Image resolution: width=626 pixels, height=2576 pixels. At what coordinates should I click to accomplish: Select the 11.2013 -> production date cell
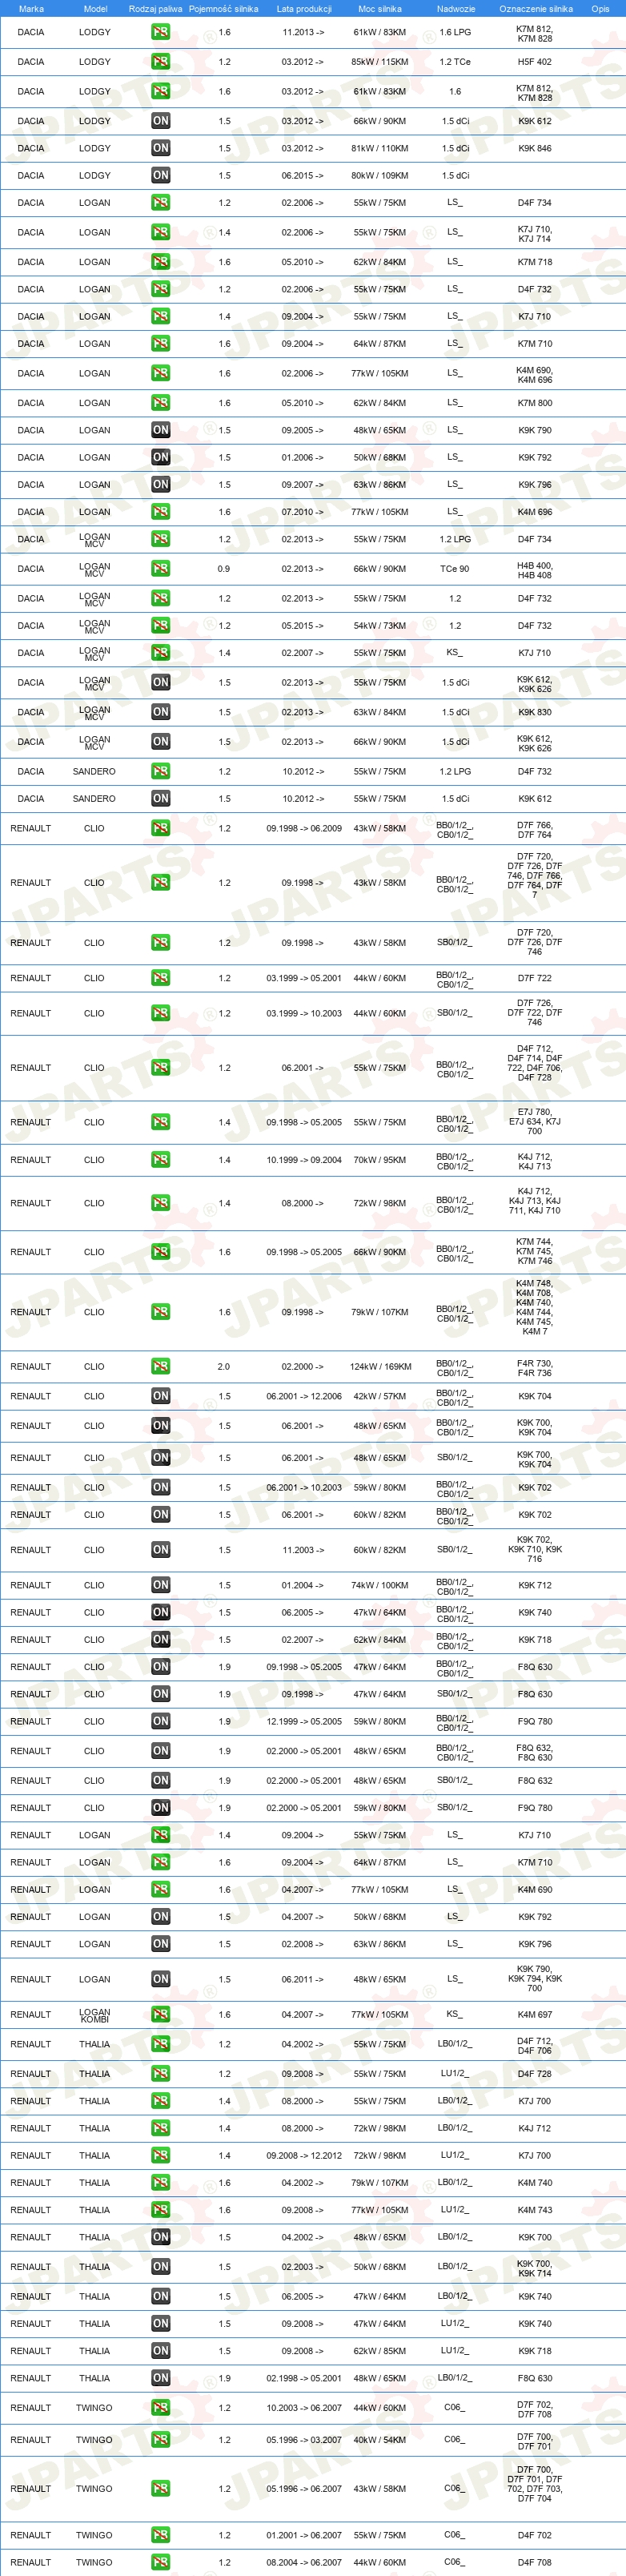coord(303,32)
